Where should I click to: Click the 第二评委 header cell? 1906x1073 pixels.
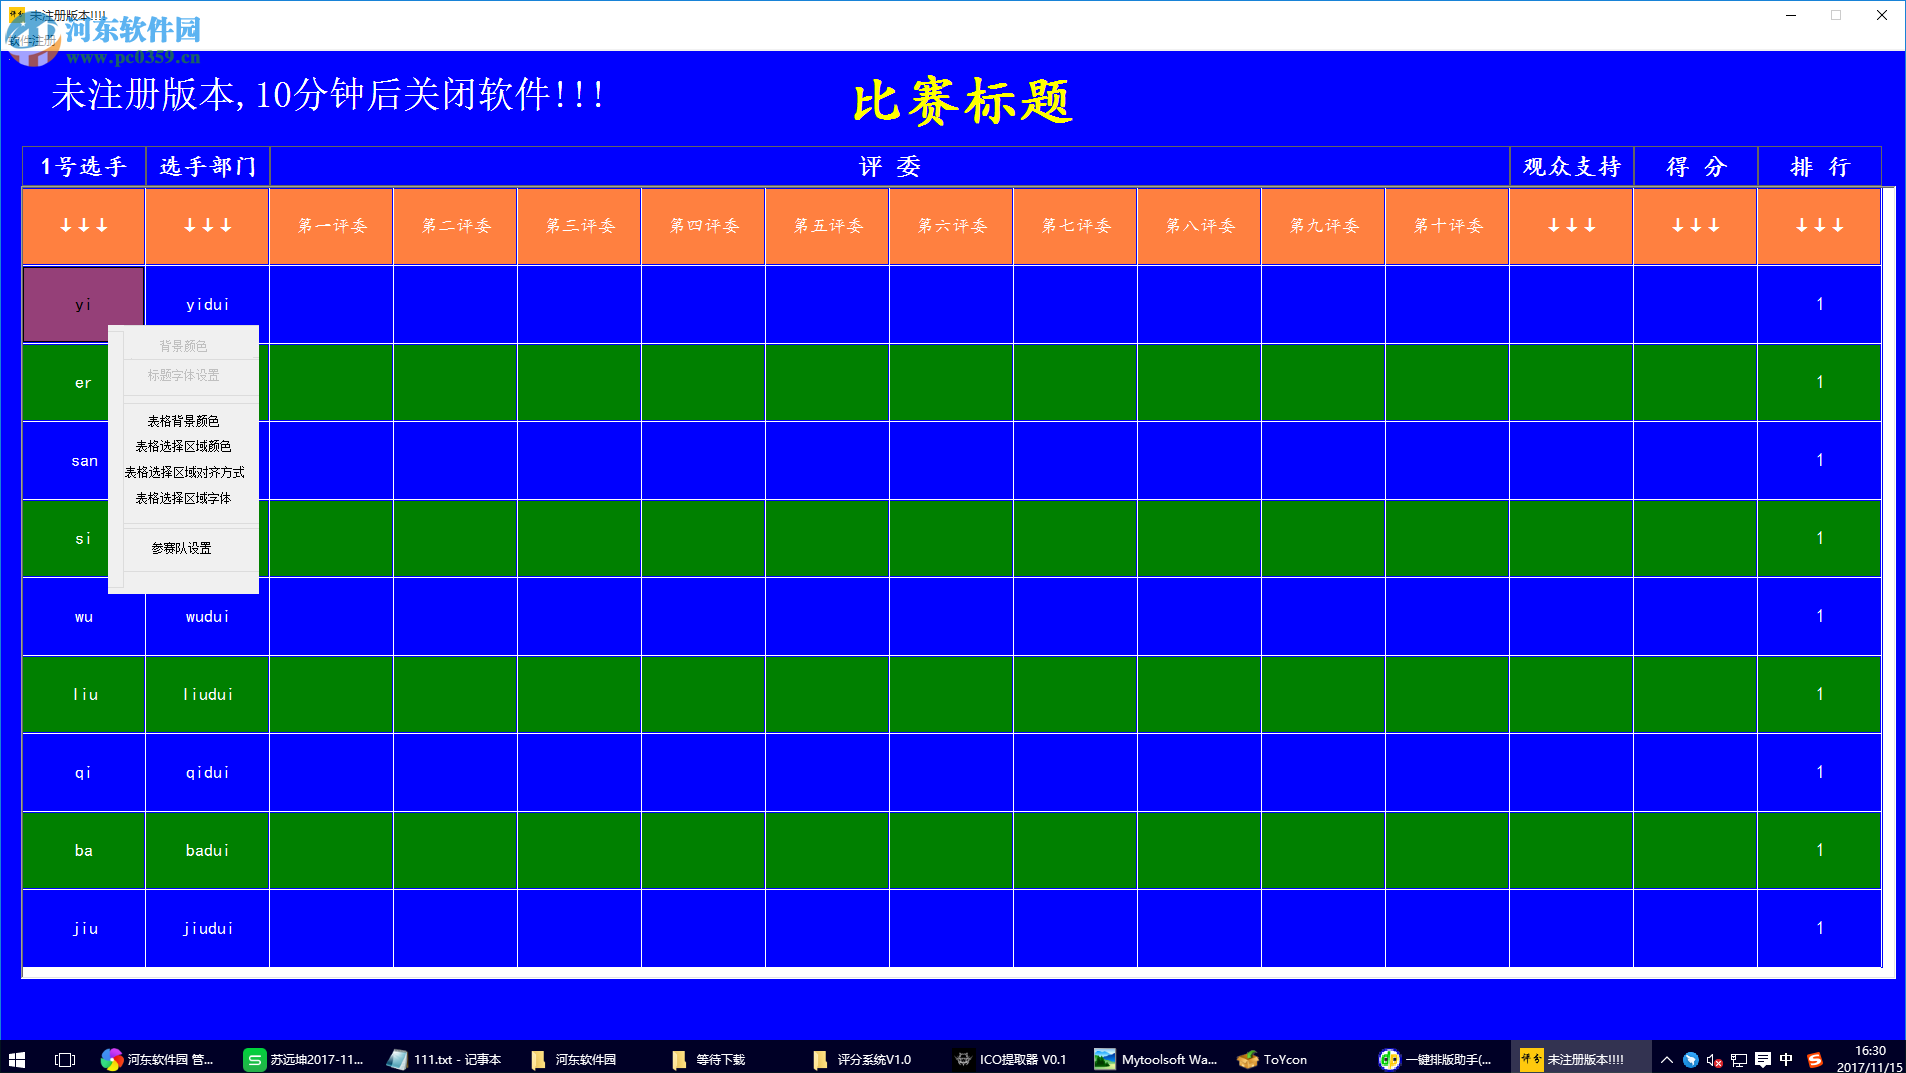[x=456, y=226]
